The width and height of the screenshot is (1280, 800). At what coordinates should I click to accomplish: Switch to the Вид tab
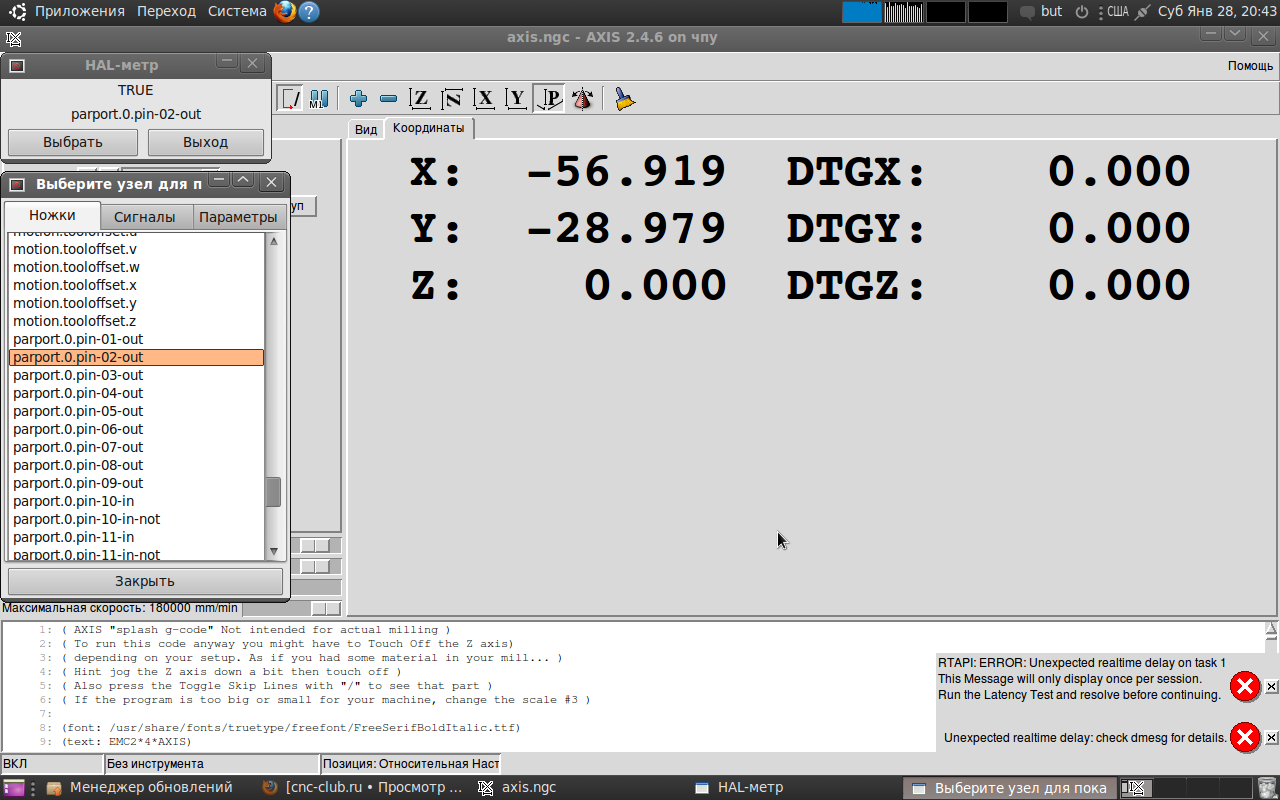366,130
